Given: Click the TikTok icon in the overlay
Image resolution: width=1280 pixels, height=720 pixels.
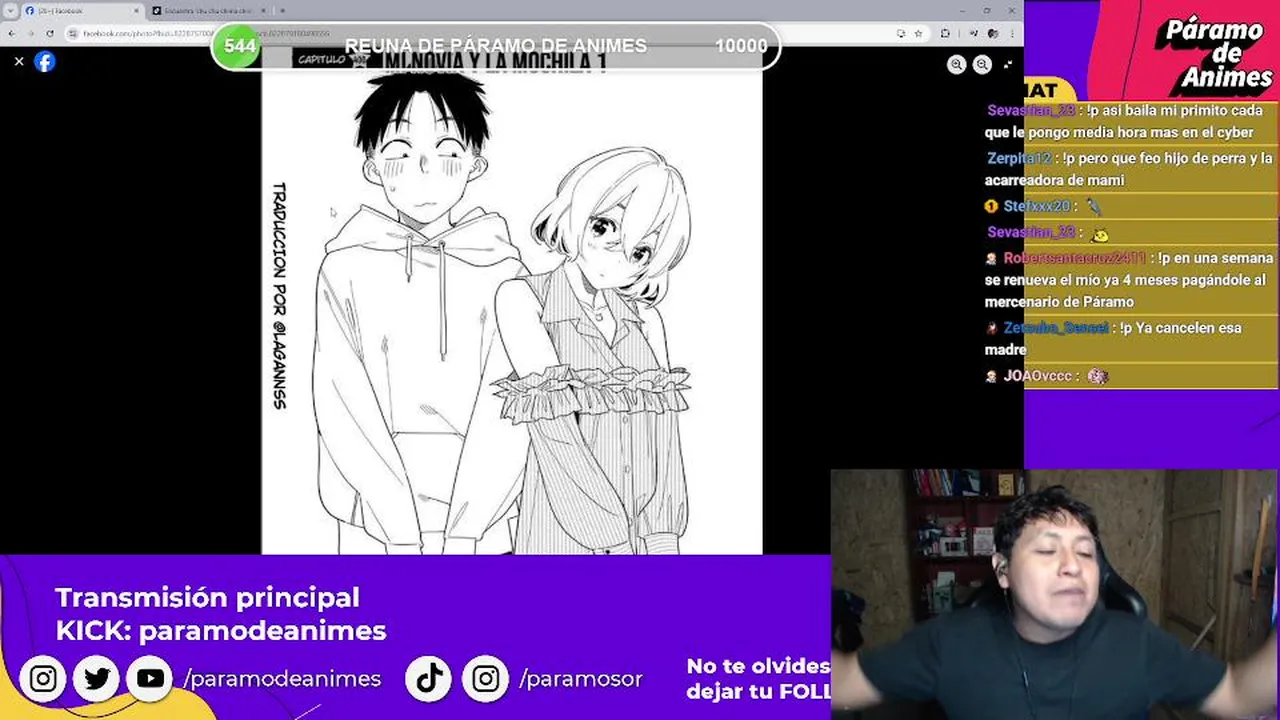Looking at the screenshot, I should 430,679.
